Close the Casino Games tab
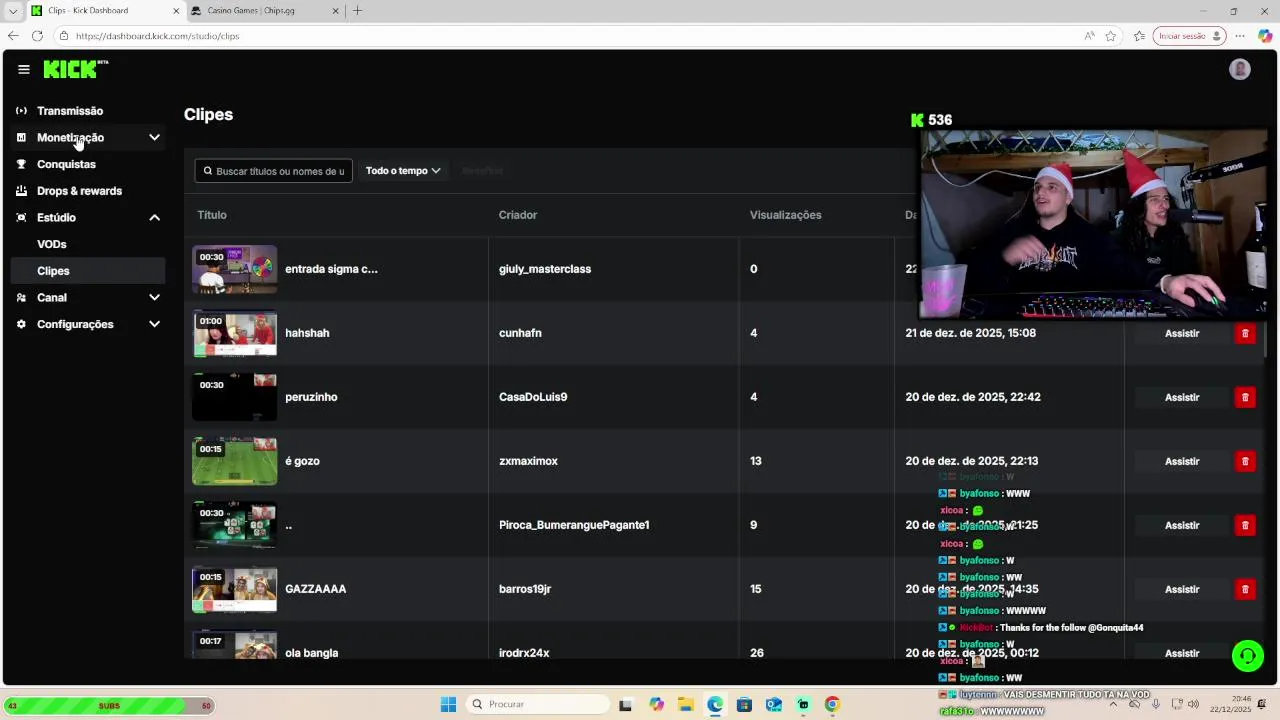1280x720 pixels. pyautogui.click(x=335, y=11)
